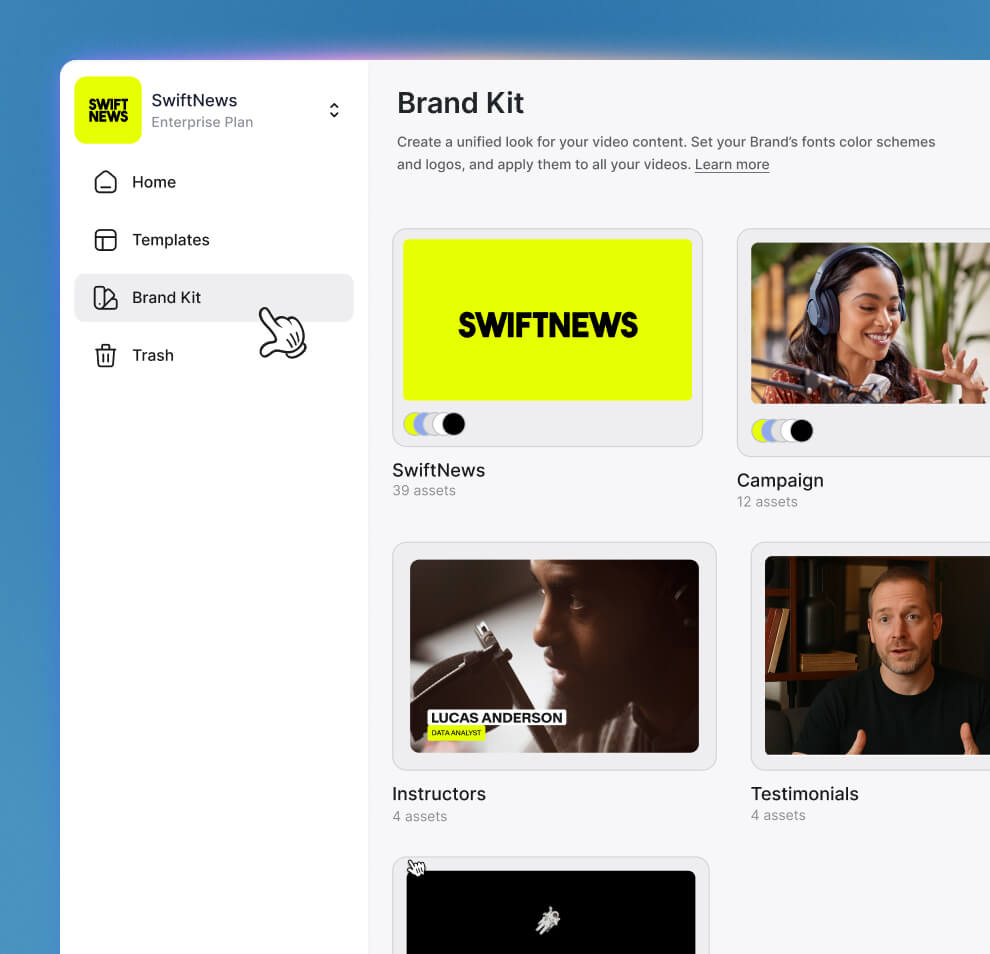The width and height of the screenshot is (990, 954).
Task: Click the Instructors kit title
Action: 439,794
